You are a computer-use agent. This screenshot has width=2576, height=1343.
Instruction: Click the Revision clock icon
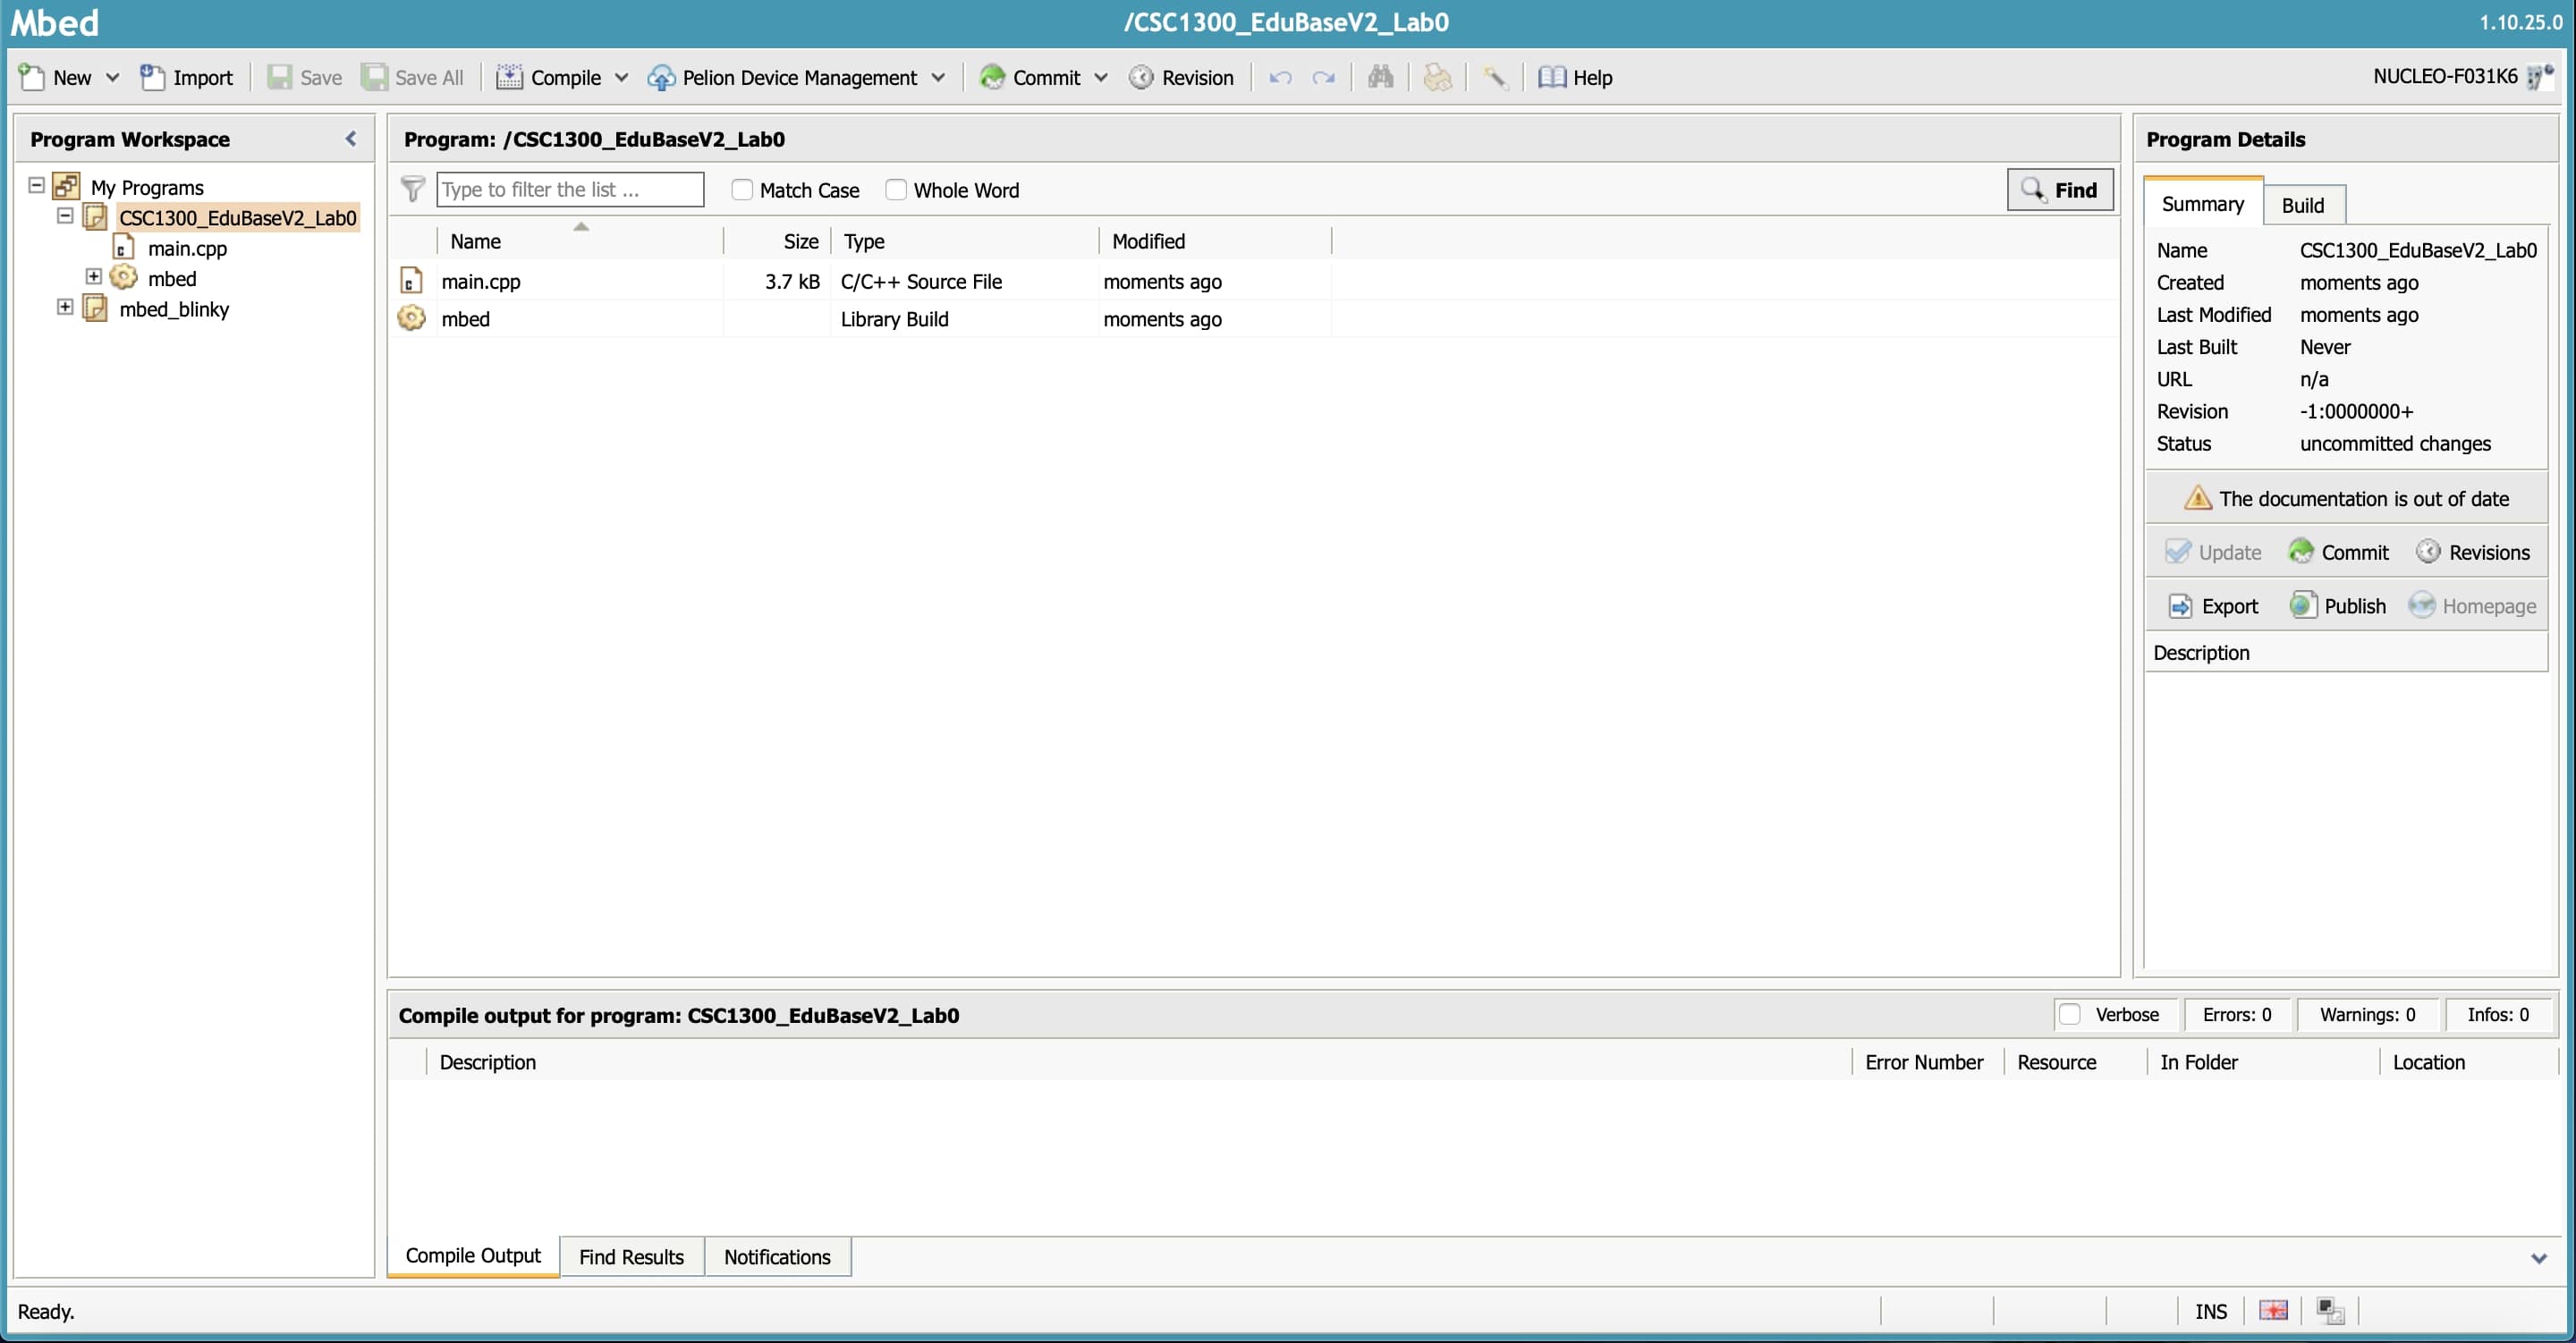[1141, 77]
